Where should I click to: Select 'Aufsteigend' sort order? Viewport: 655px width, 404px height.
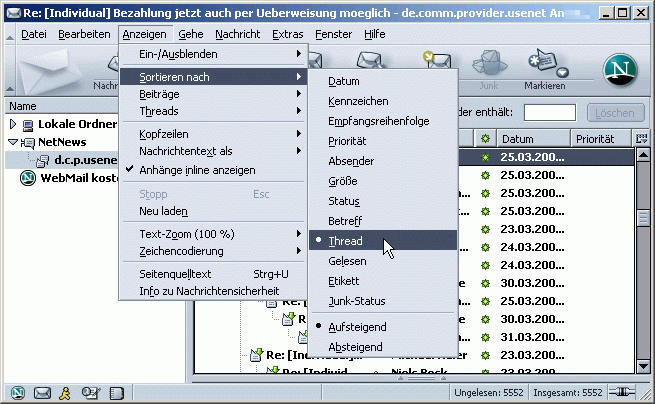(x=357, y=327)
